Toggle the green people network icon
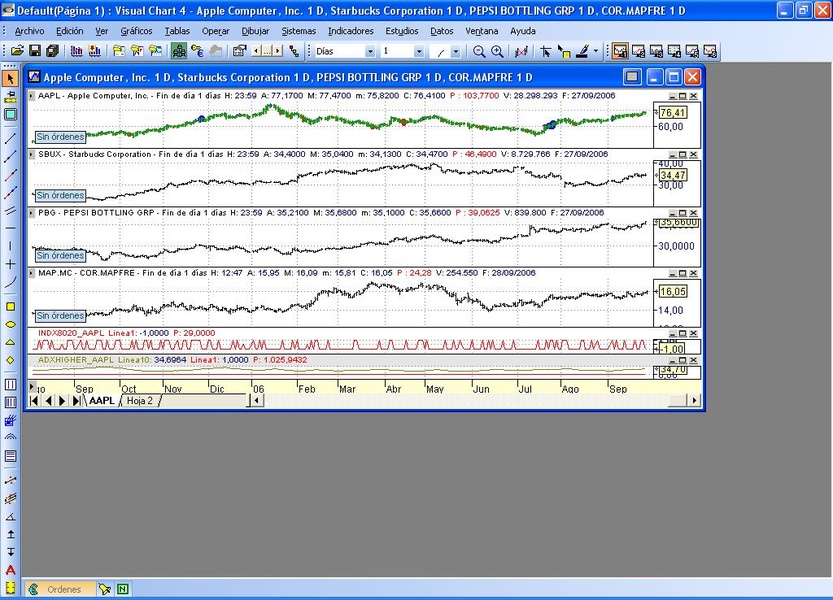 point(179,52)
